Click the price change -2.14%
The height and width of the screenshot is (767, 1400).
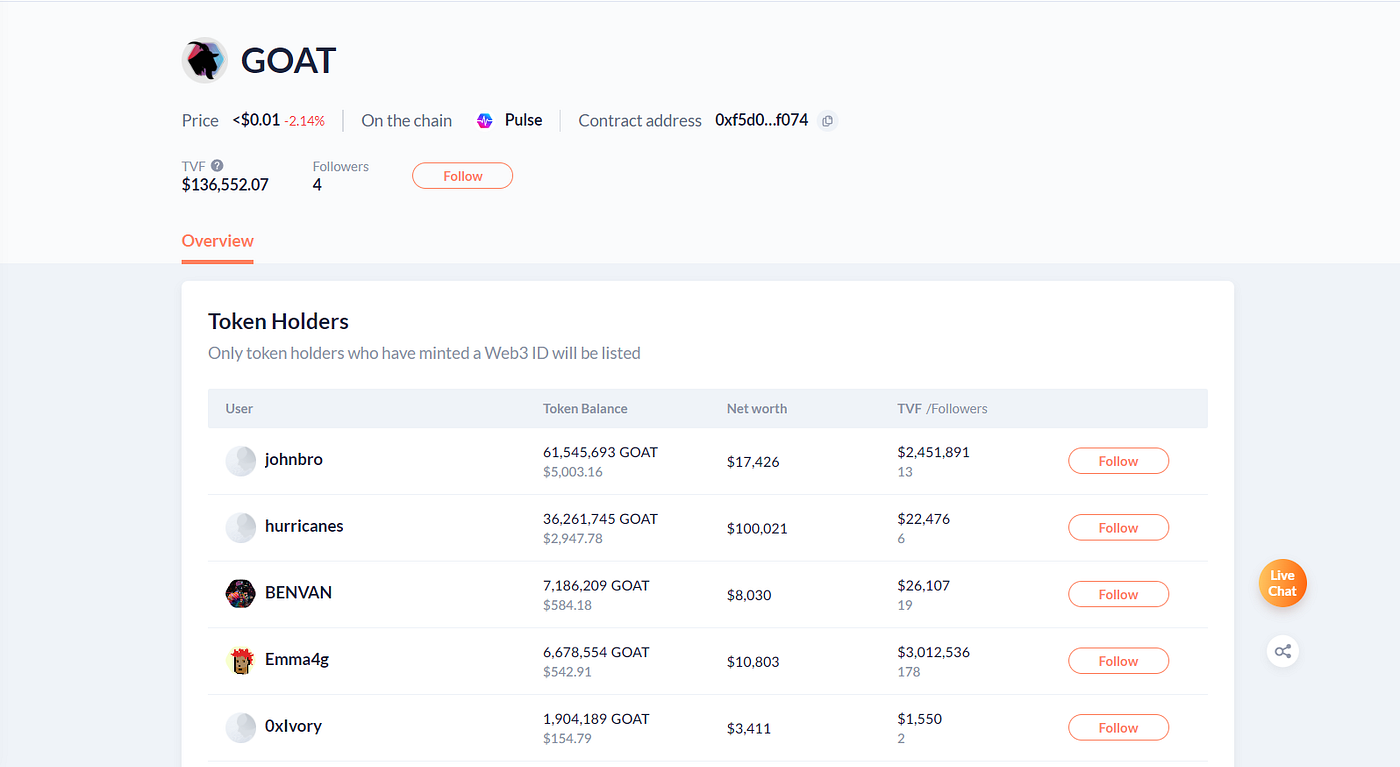point(304,121)
